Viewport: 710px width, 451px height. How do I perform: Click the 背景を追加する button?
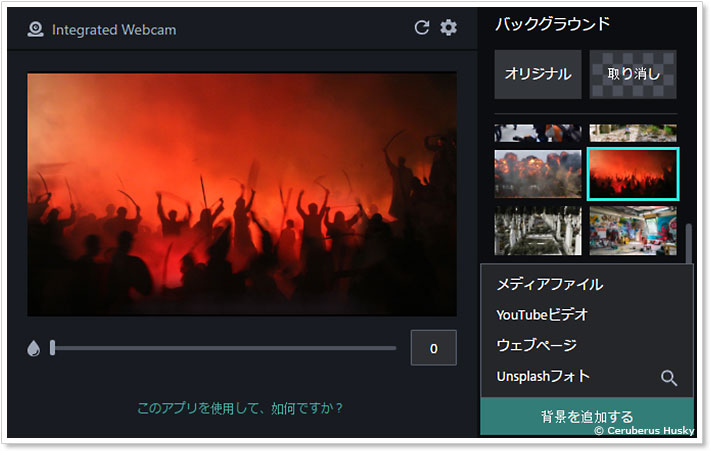click(x=587, y=417)
